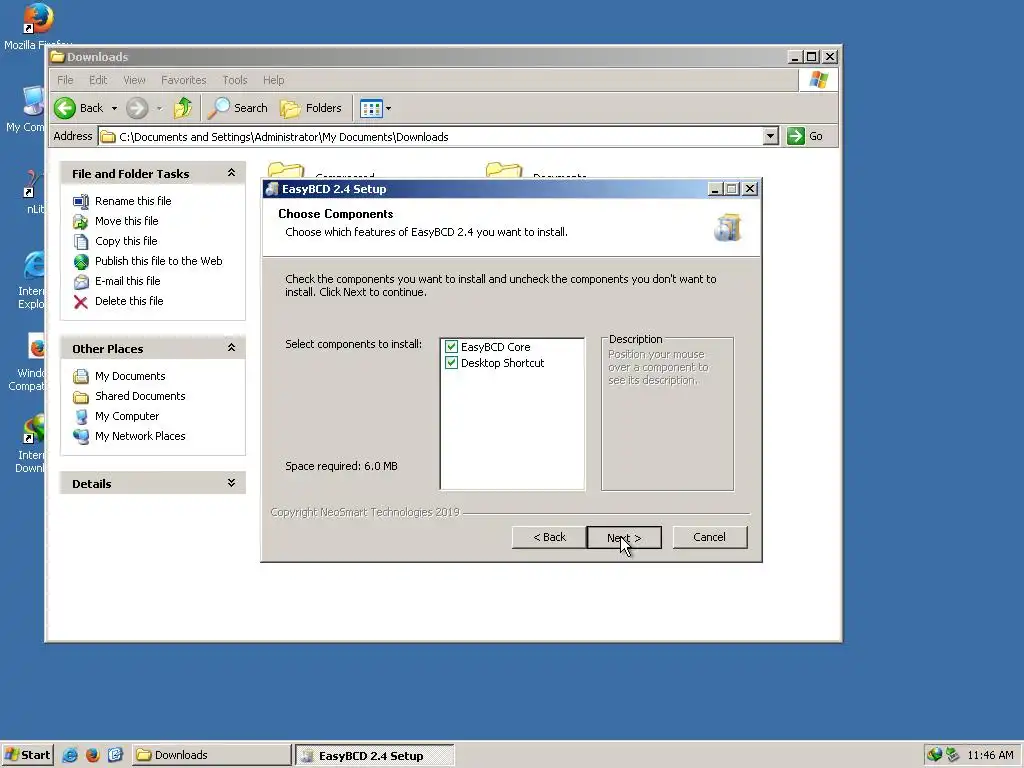Open the Edit menu in Downloads window
The image size is (1024, 768).
tap(98, 80)
